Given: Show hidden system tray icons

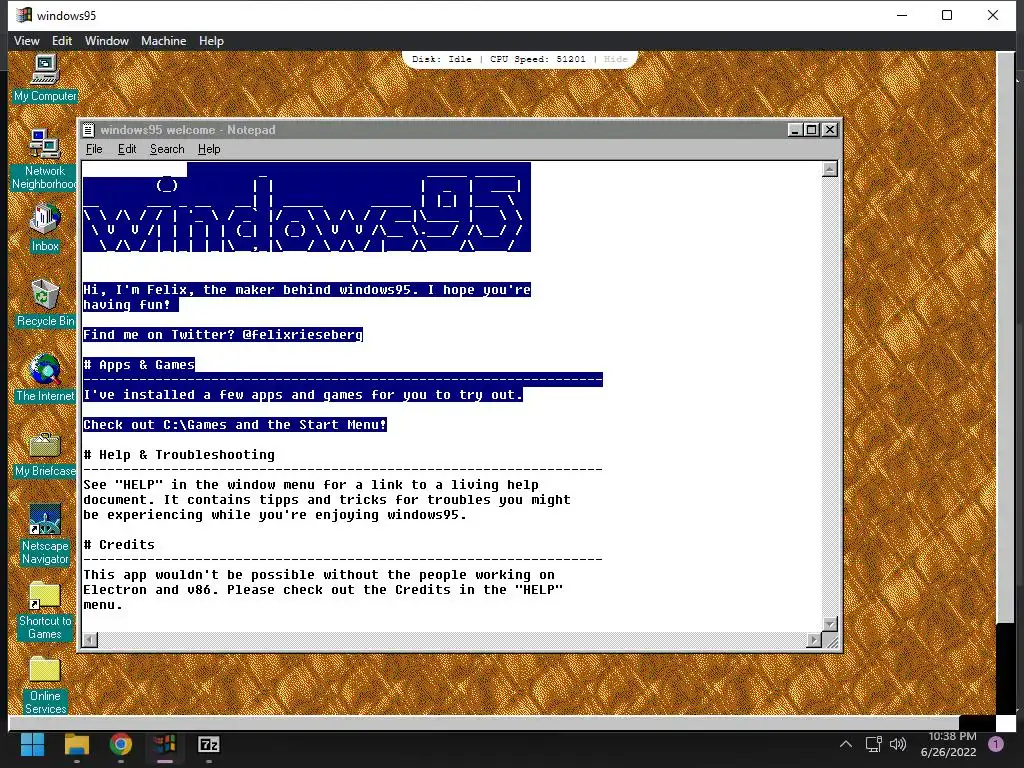Looking at the screenshot, I should (846, 744).
